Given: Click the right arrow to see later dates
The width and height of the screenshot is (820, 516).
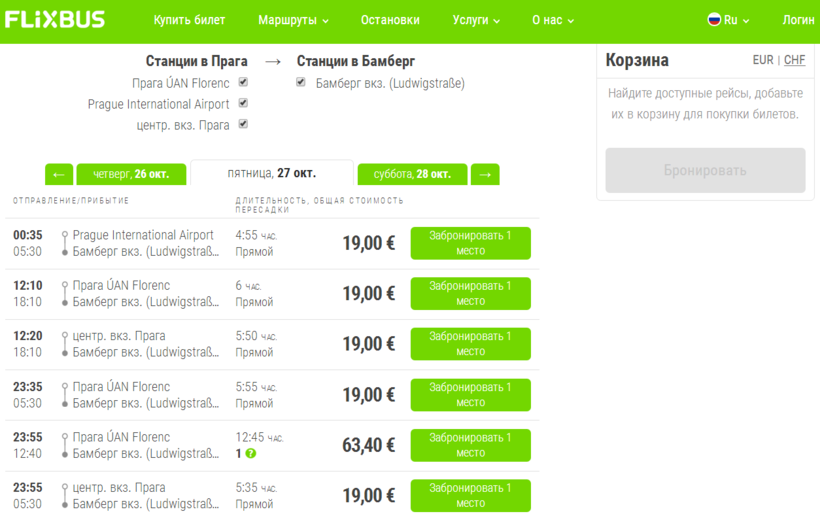Looking at the screenshot, I should pyautogui.click(x=485, y=174).
